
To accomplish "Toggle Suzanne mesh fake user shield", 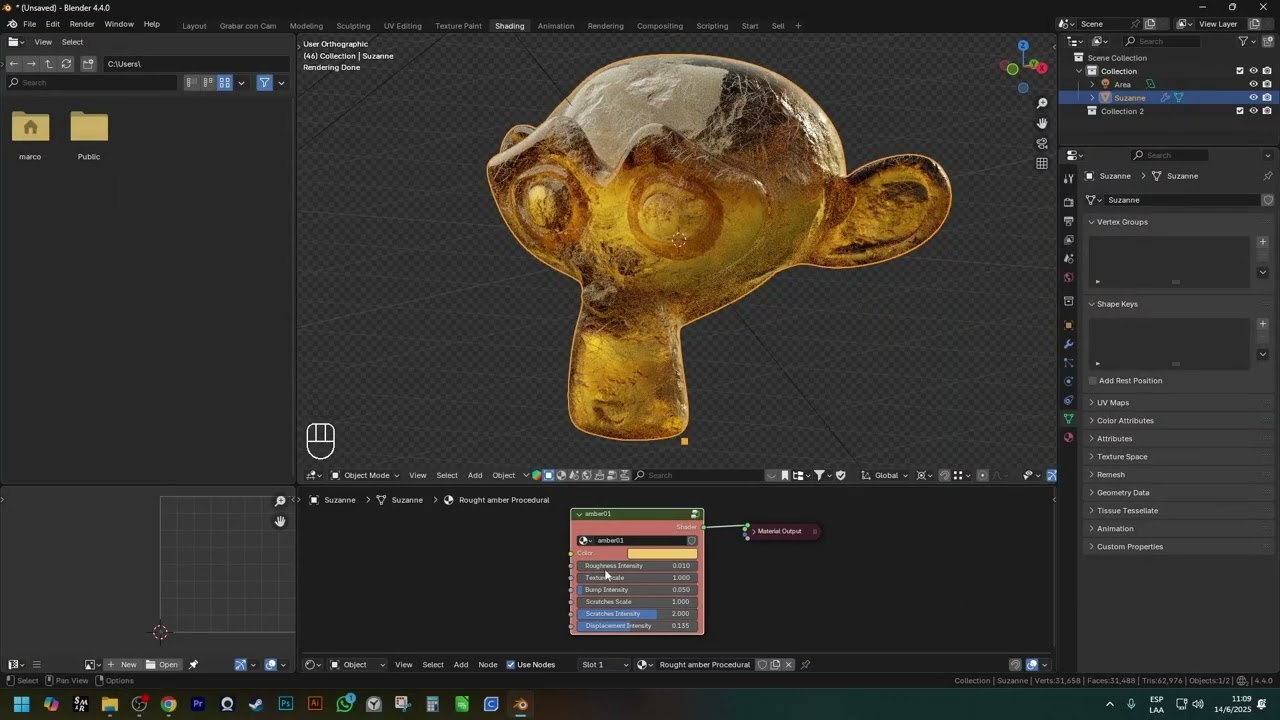I will (x=1268, y=200).
